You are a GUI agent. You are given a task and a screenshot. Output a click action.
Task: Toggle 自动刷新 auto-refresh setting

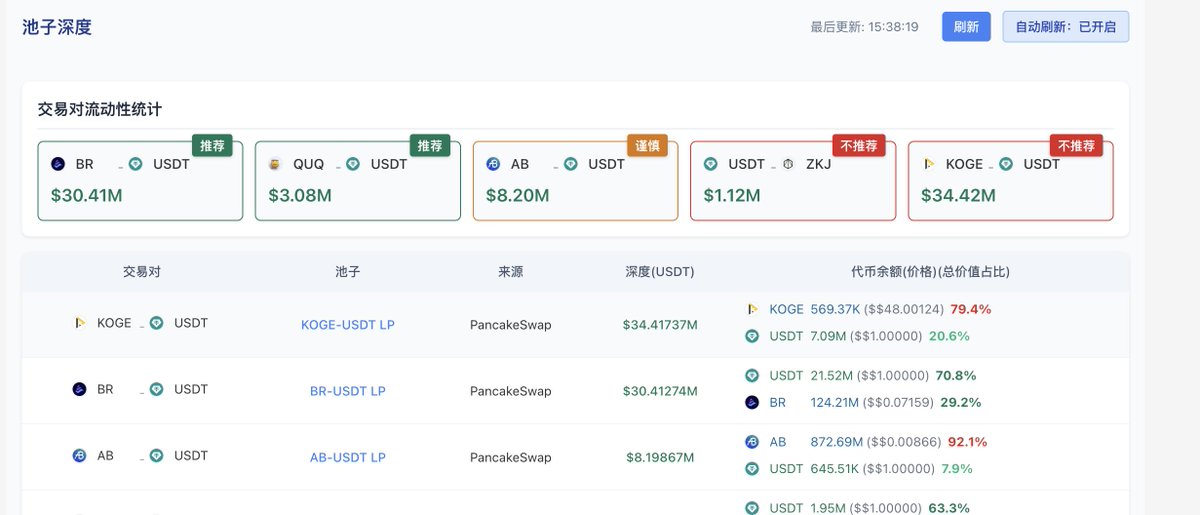(1066, 27)
